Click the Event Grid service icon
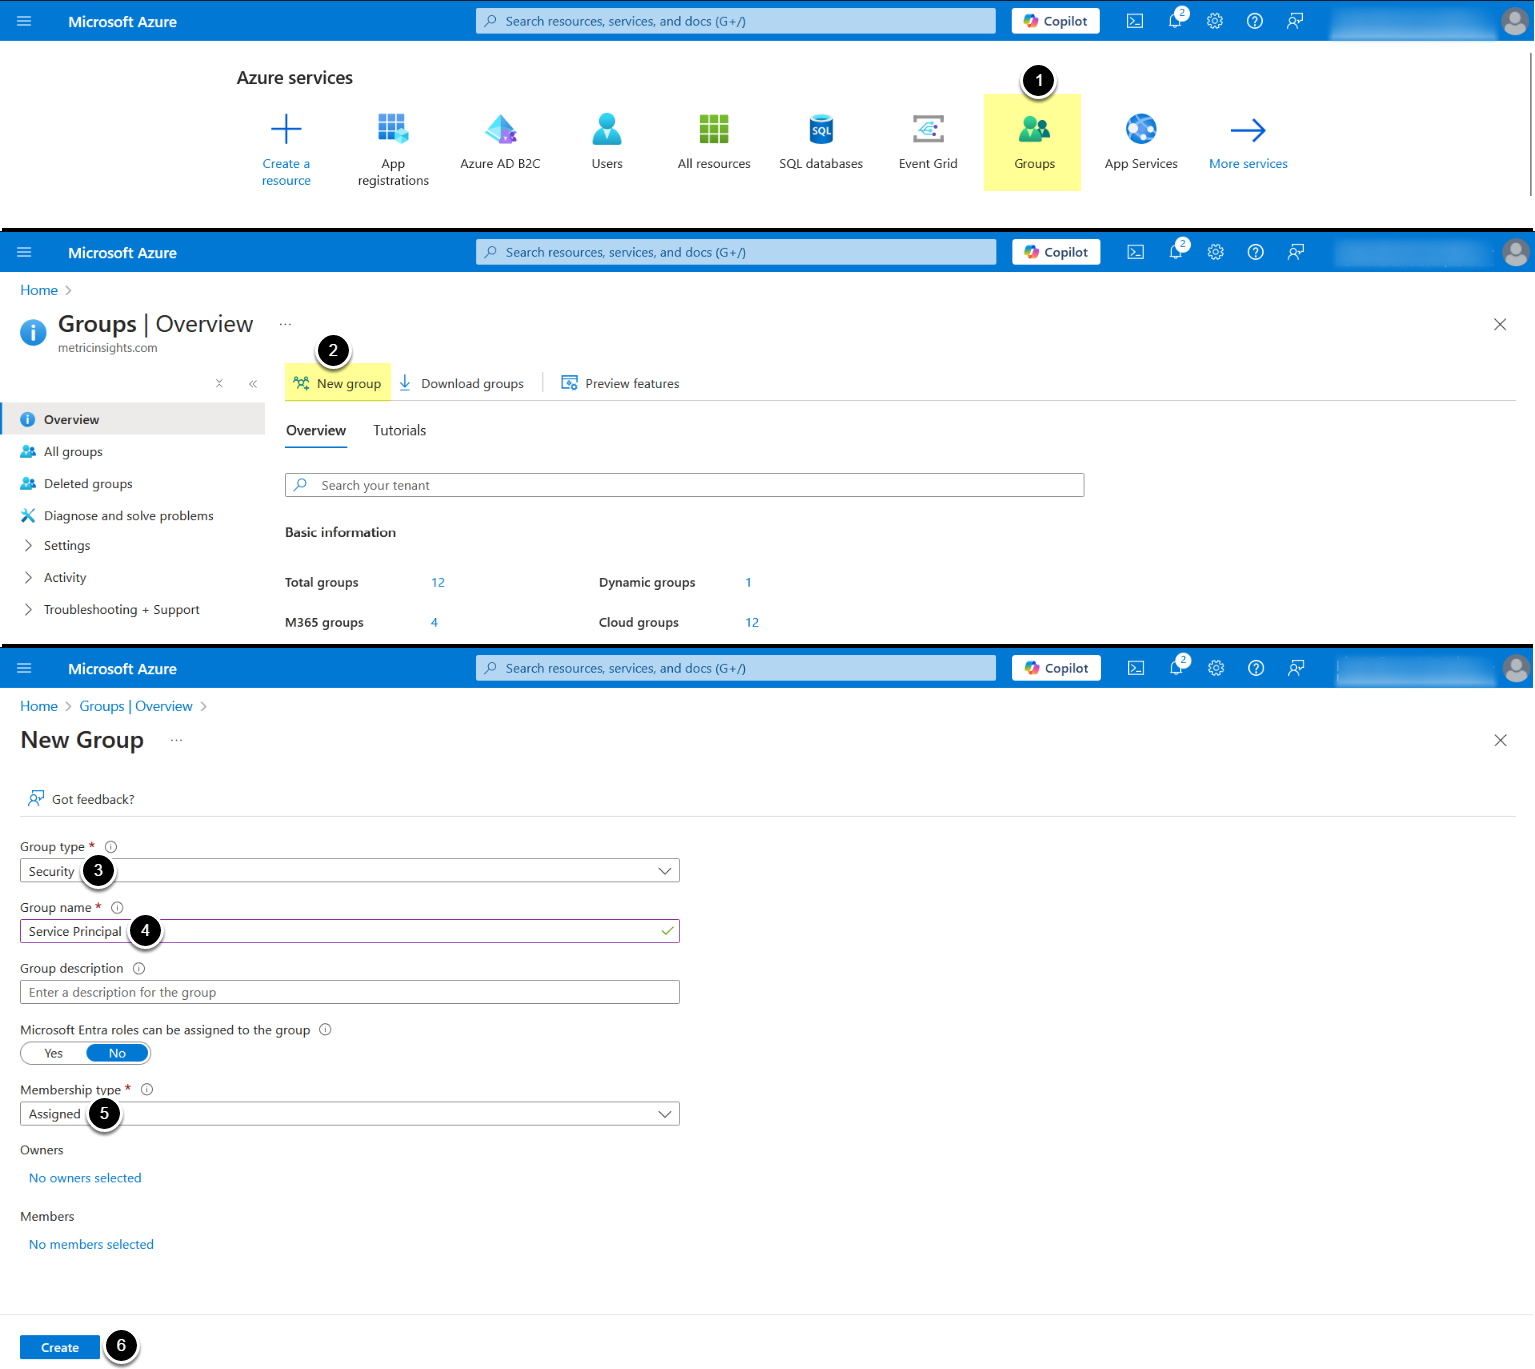This screenshot has width=1535, height=1369. click(927, 130)
